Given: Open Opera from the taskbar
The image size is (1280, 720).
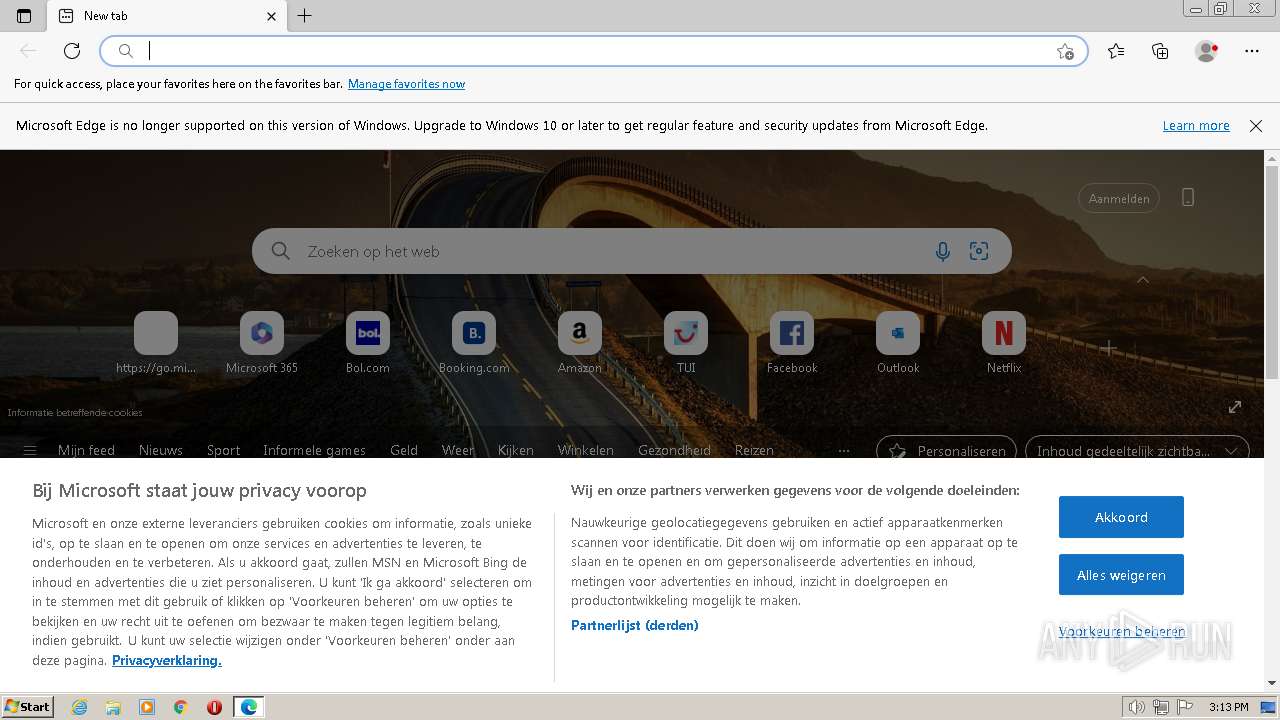Looking at the screenshot, I should 214,707.
